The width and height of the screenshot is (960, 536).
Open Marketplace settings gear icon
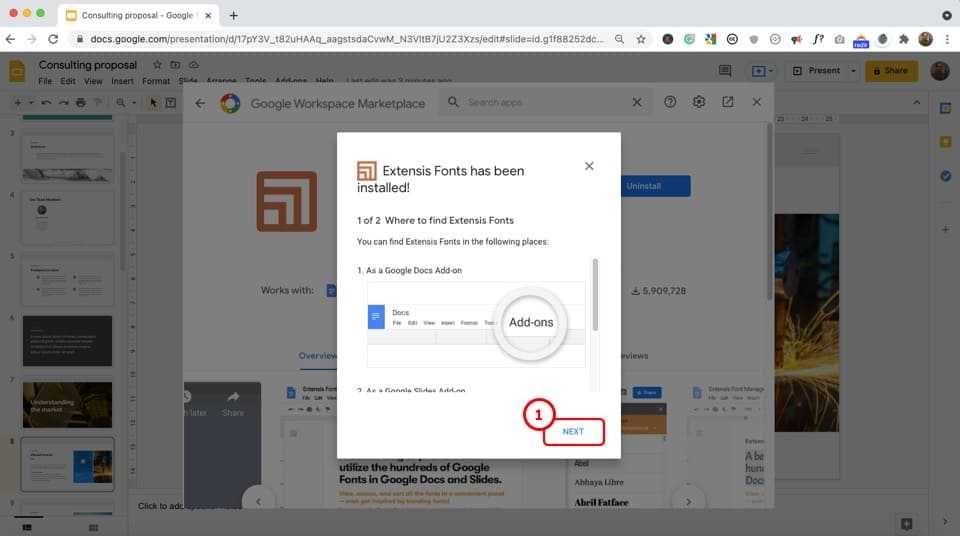699,102
